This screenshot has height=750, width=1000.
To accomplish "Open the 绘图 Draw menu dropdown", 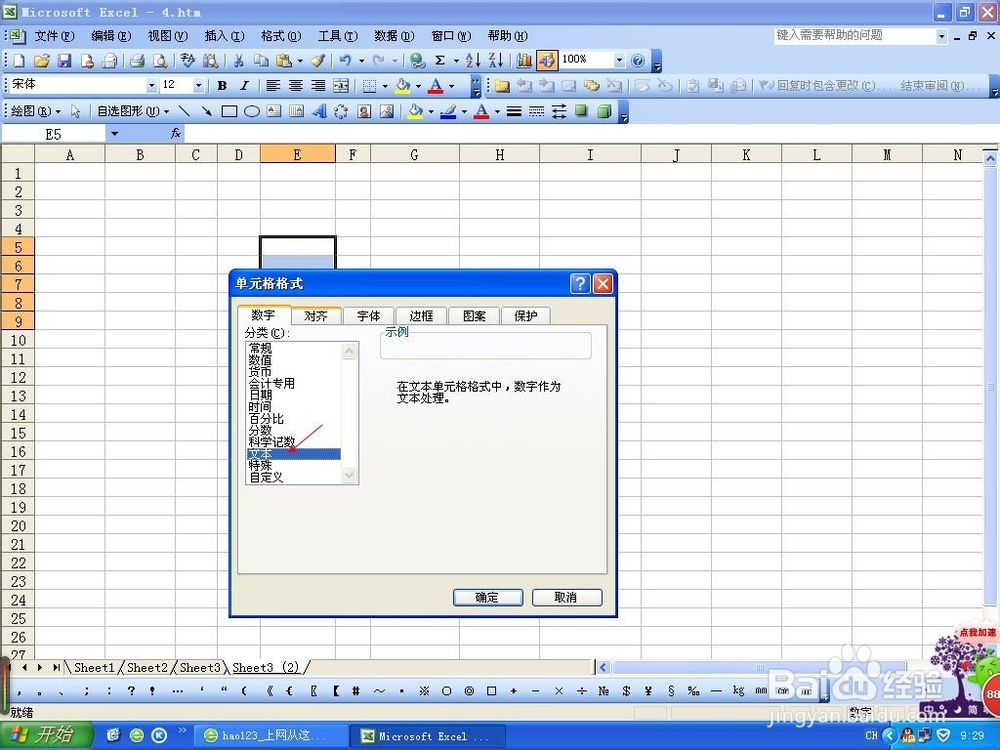I will tap(36, 112).
